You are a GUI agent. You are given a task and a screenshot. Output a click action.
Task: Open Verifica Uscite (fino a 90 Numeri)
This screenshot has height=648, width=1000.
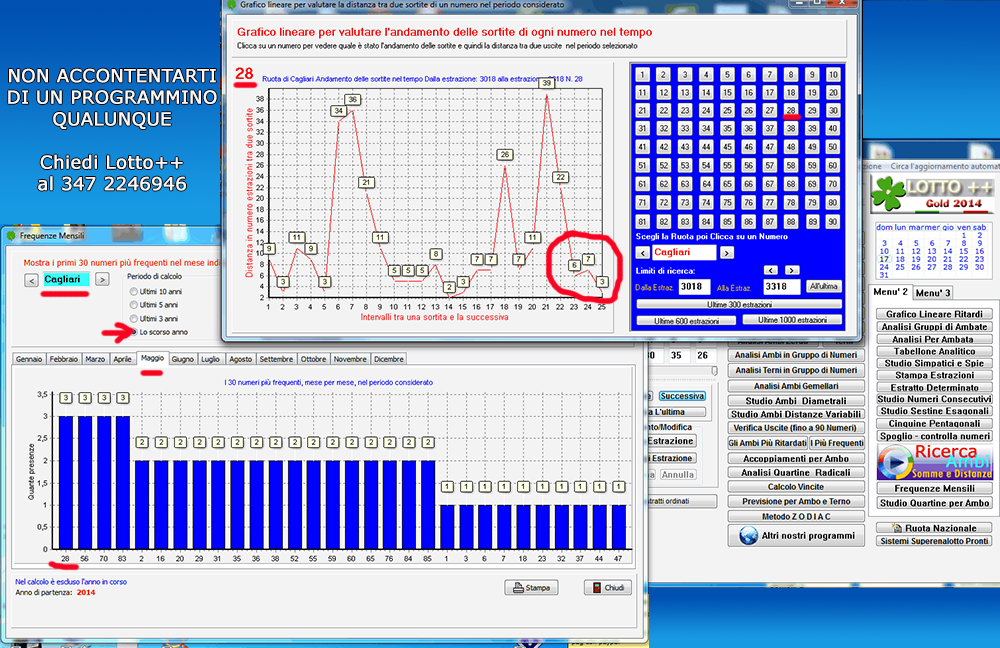pyautogui.click(x=796, y=428)
